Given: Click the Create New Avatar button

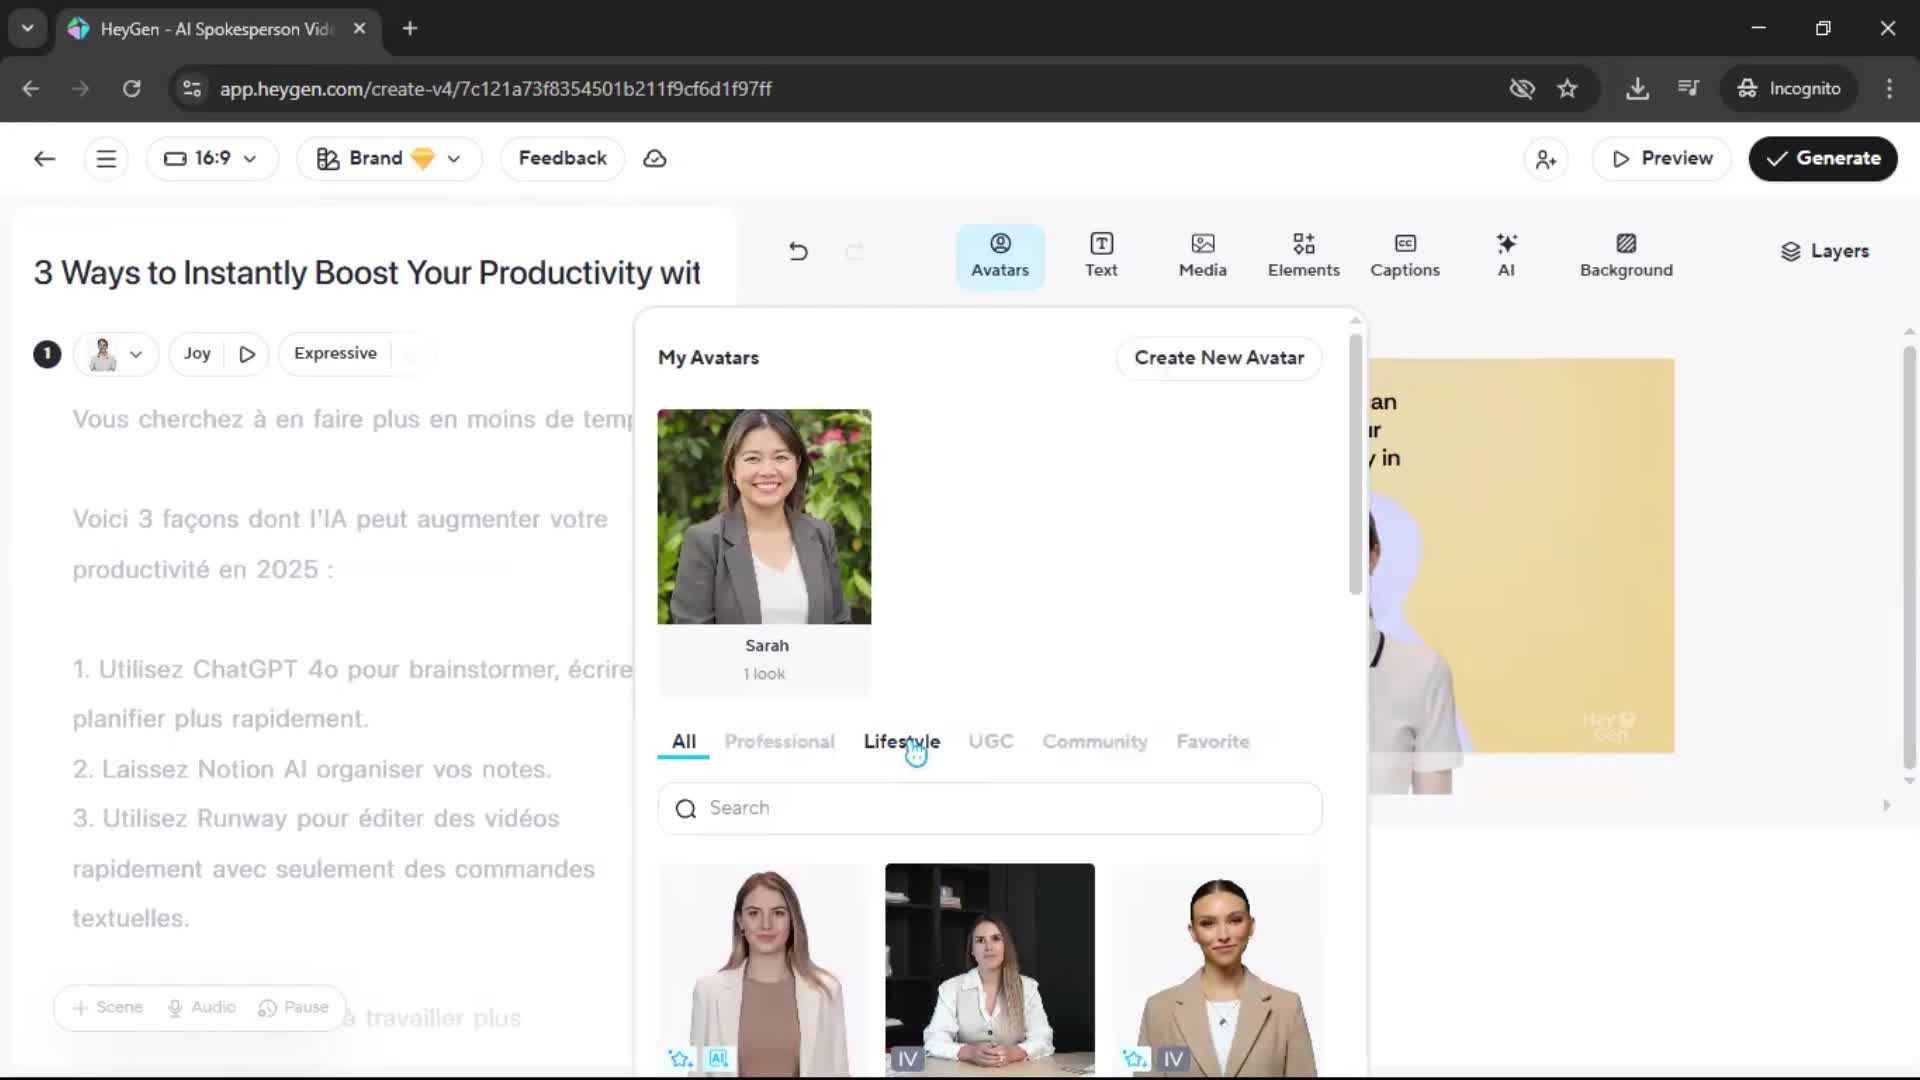Looking at the screenshot, I should [1218, 358].
